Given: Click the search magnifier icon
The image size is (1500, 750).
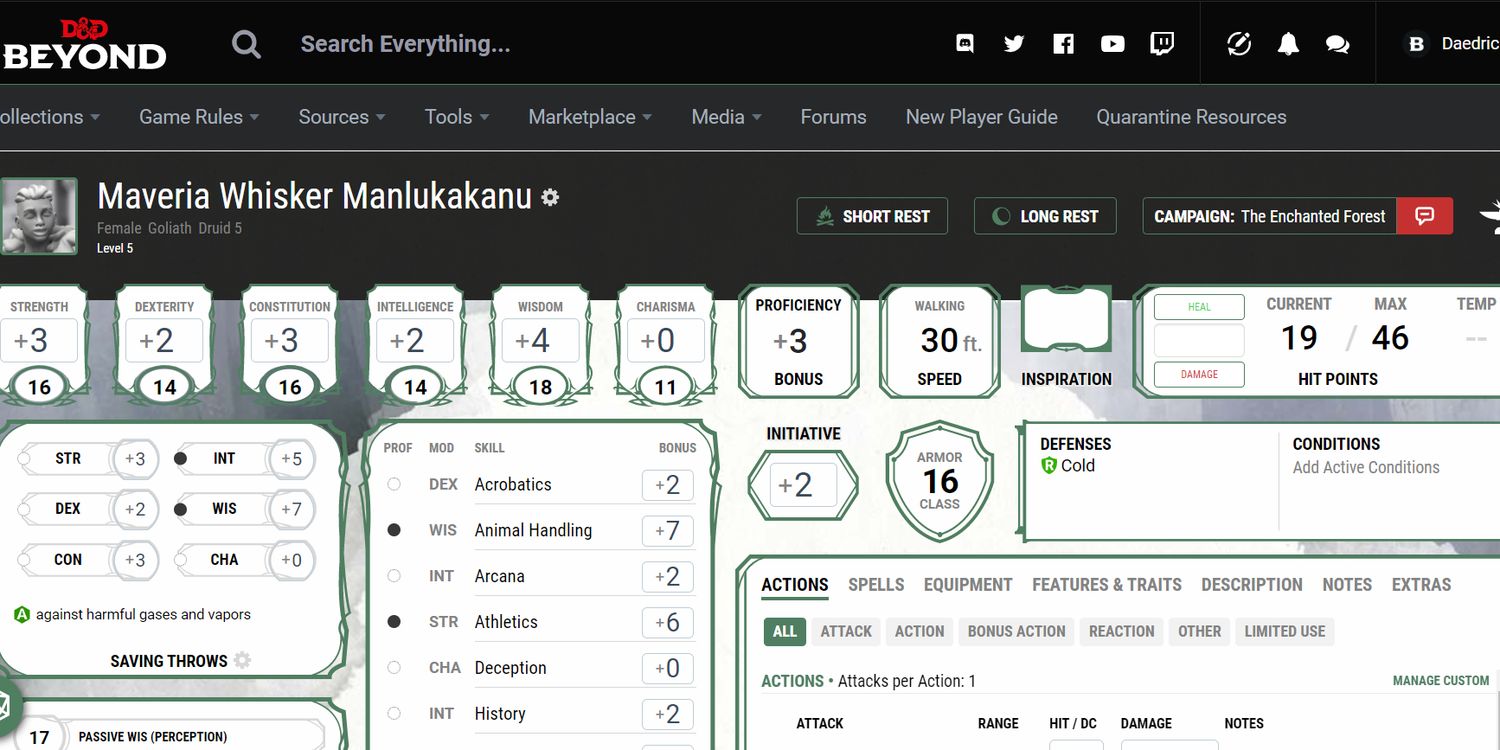Looking at the screenshot, I should coord(246,44).
